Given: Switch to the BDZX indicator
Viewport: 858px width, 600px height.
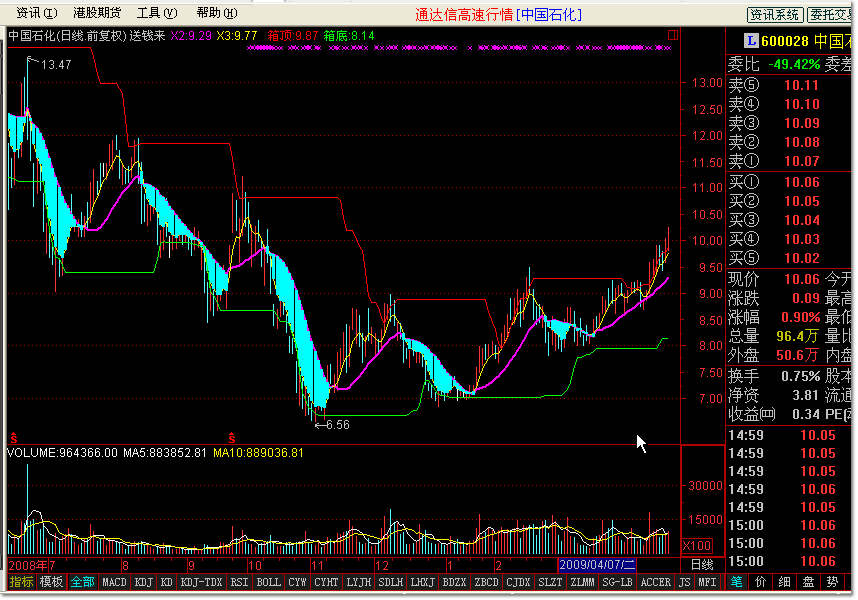Looking at the screenshot, I should 454,582.
